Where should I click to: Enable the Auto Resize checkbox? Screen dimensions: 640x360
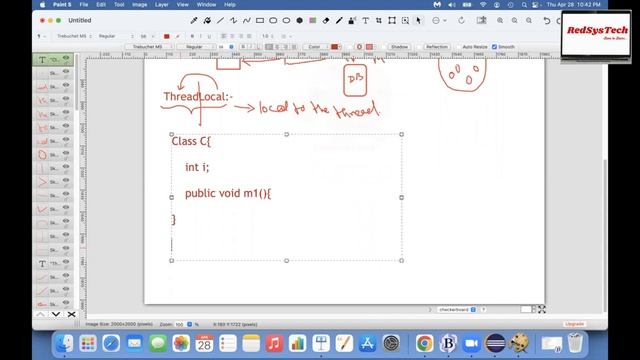tap(458, 47)
